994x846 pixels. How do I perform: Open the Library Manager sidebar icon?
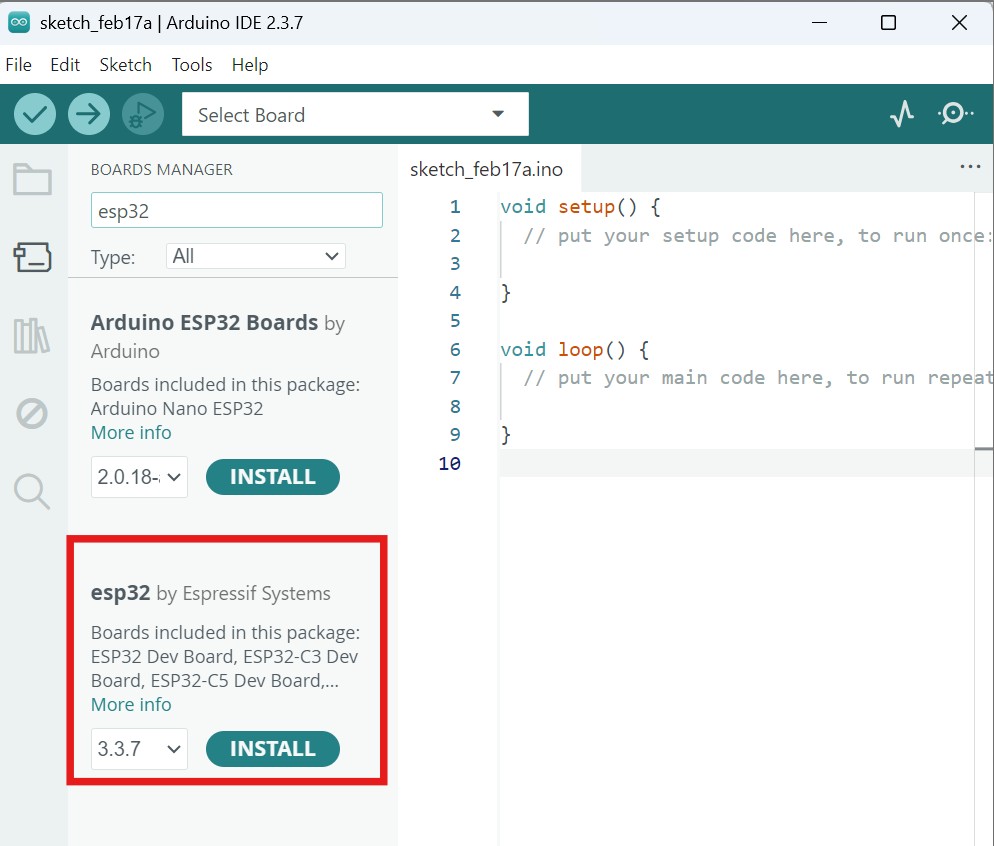pyautogui.click(x=32, y=335)
